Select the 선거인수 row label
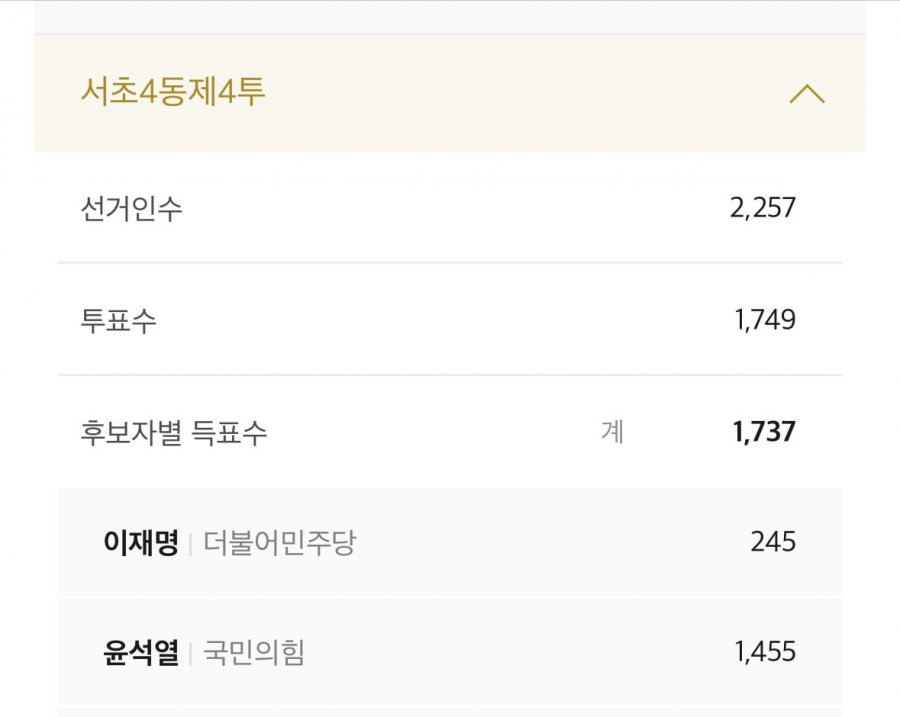Viewport: 900px width, 717px height. point(131,208)
